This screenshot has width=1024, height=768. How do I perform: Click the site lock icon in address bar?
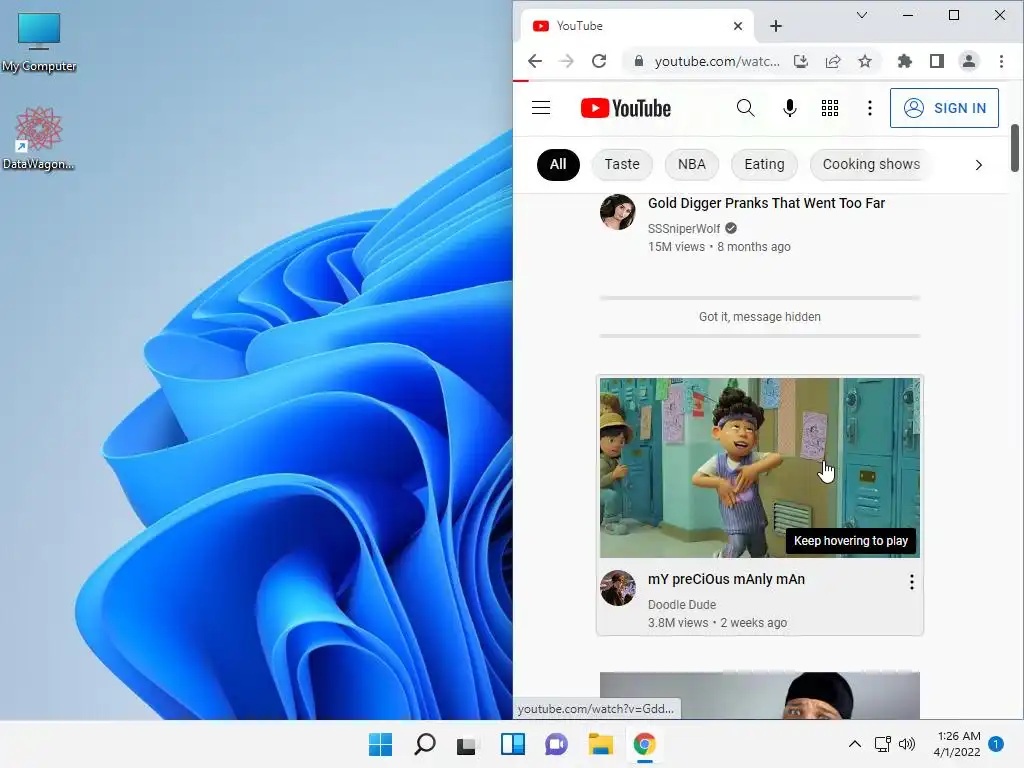coord(639,61)
